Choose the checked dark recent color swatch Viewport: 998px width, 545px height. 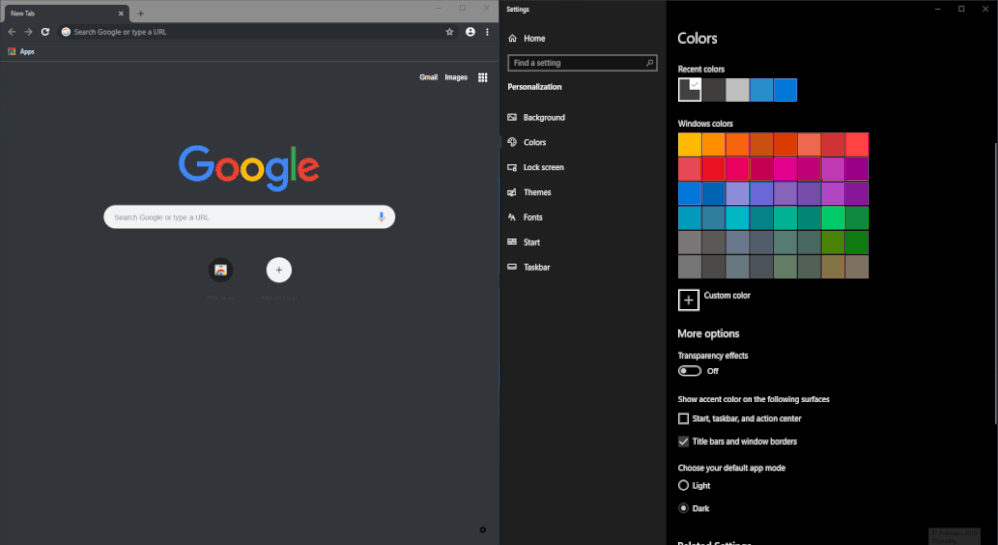pos(689,90)
